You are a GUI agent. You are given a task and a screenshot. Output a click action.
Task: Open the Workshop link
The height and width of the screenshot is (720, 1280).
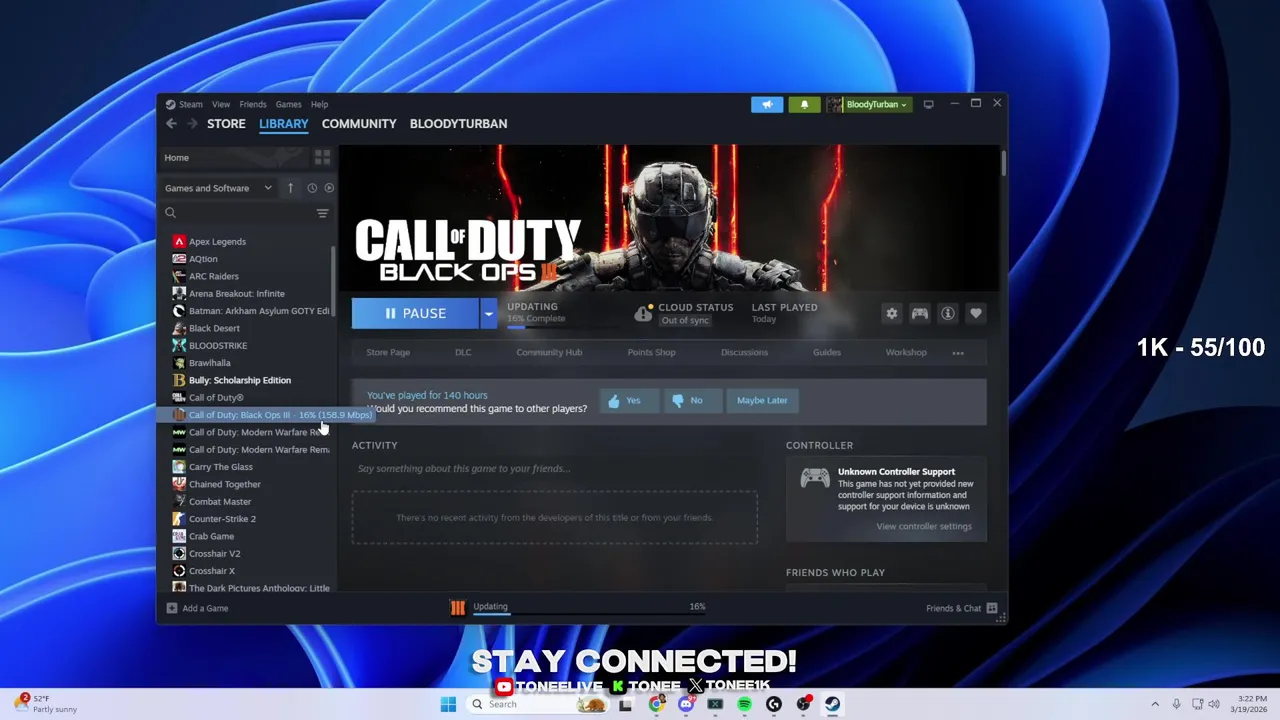point(906,353)
